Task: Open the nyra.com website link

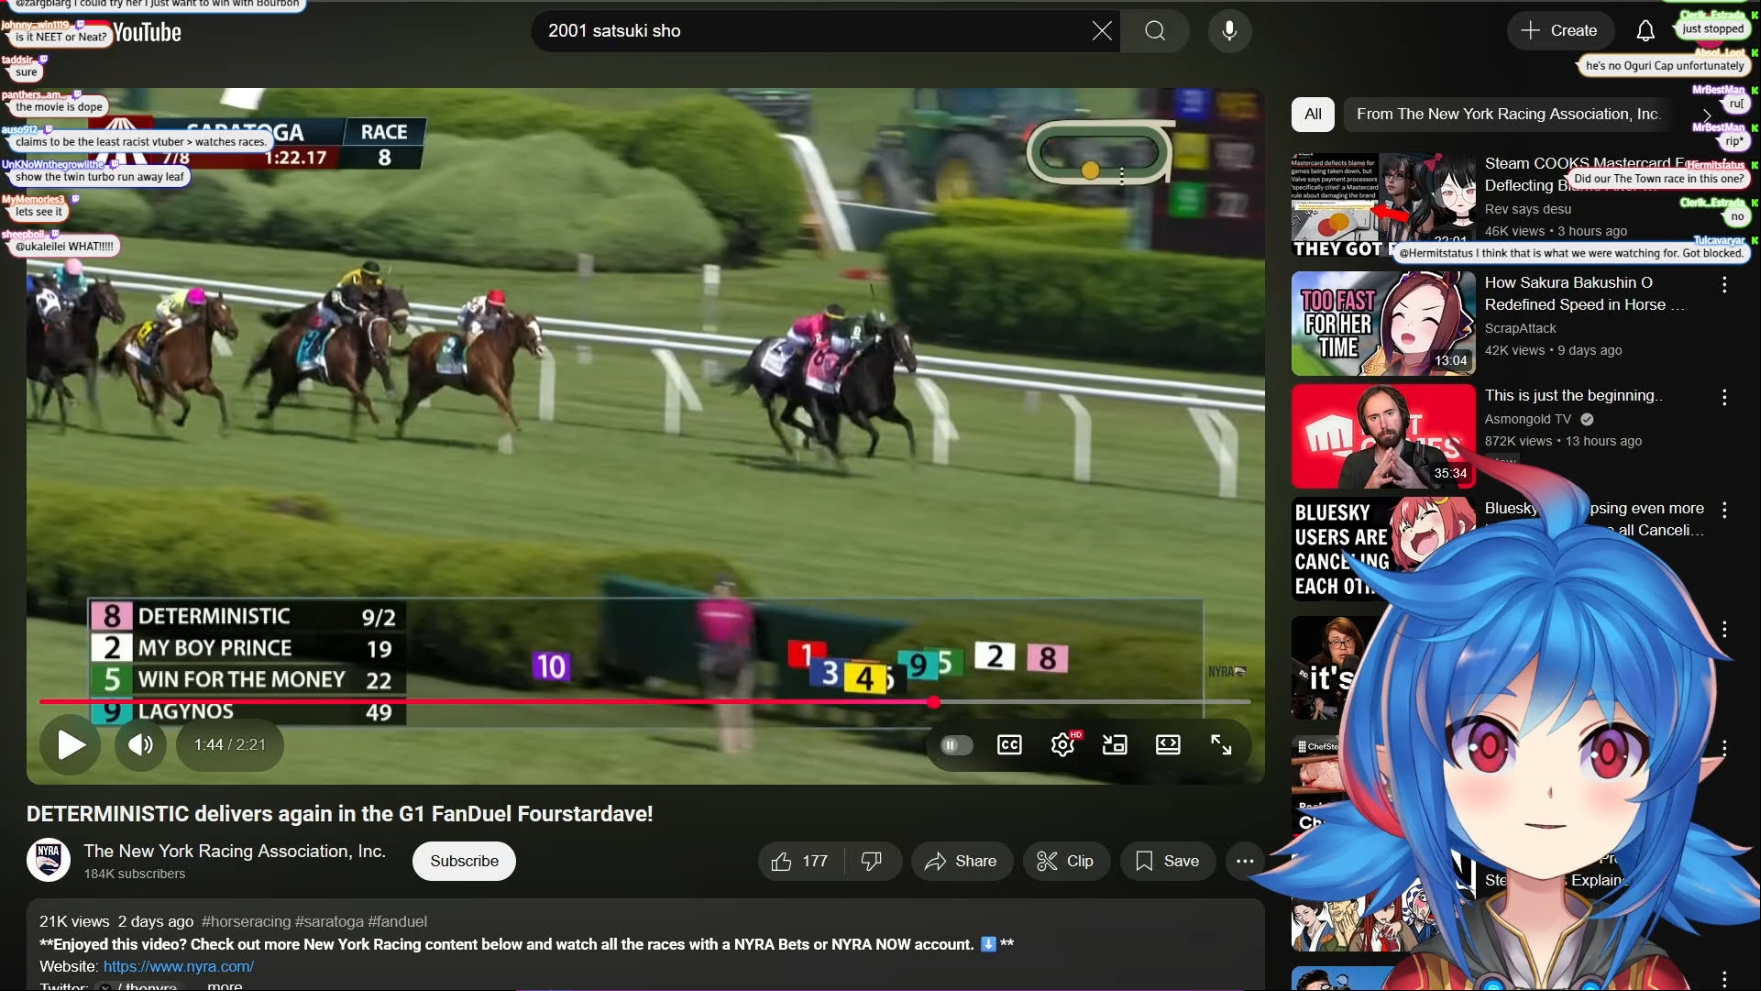Action: tap(179, 966)
